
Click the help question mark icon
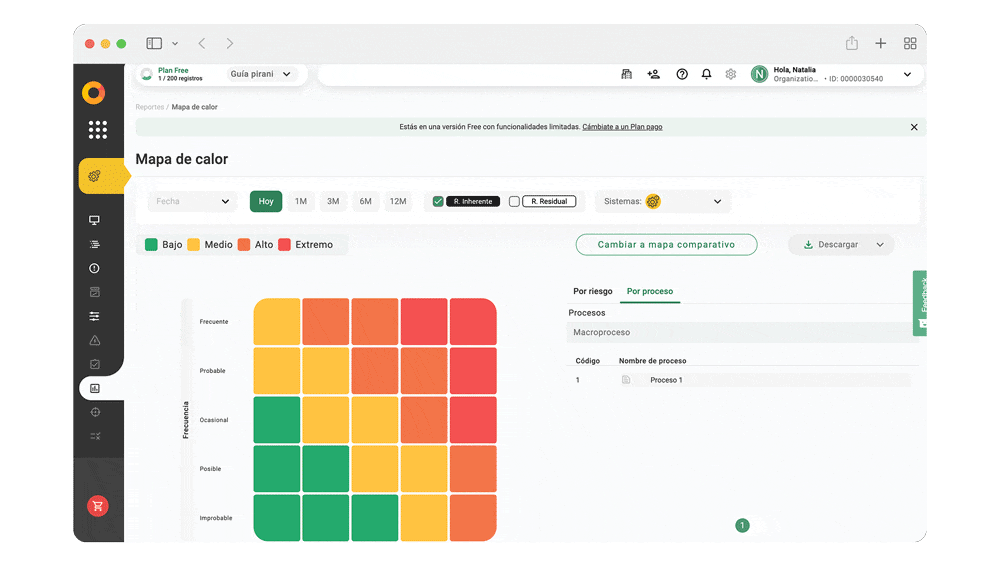(682, 74)
